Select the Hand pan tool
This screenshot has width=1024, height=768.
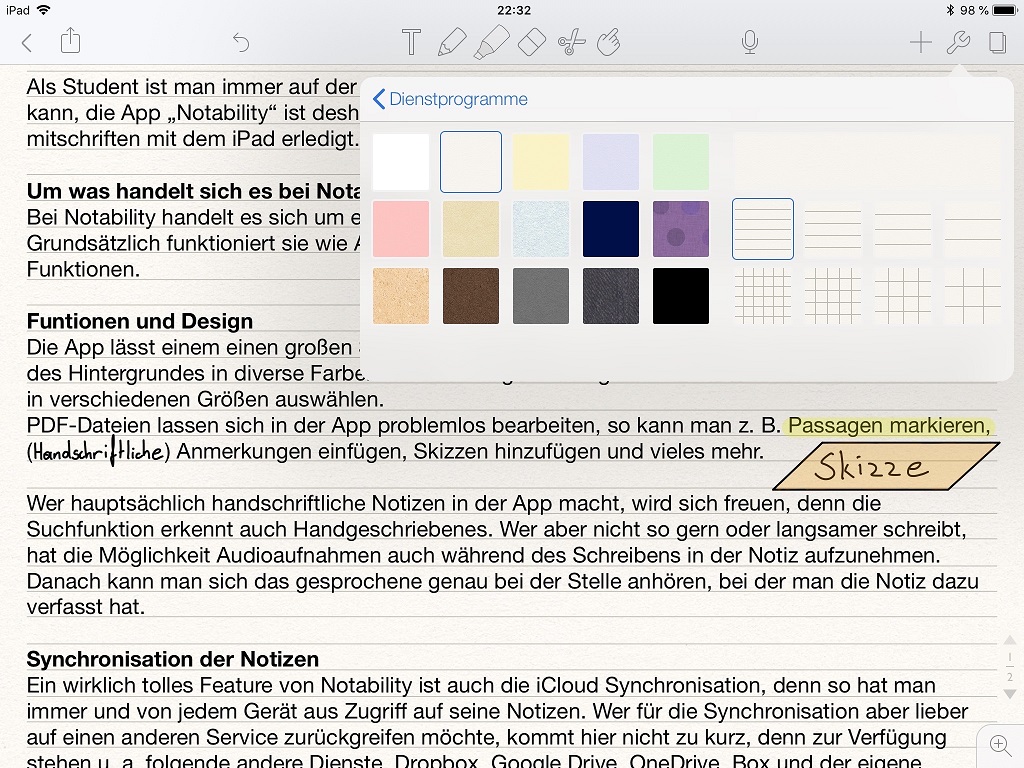[x=609, y=42]
